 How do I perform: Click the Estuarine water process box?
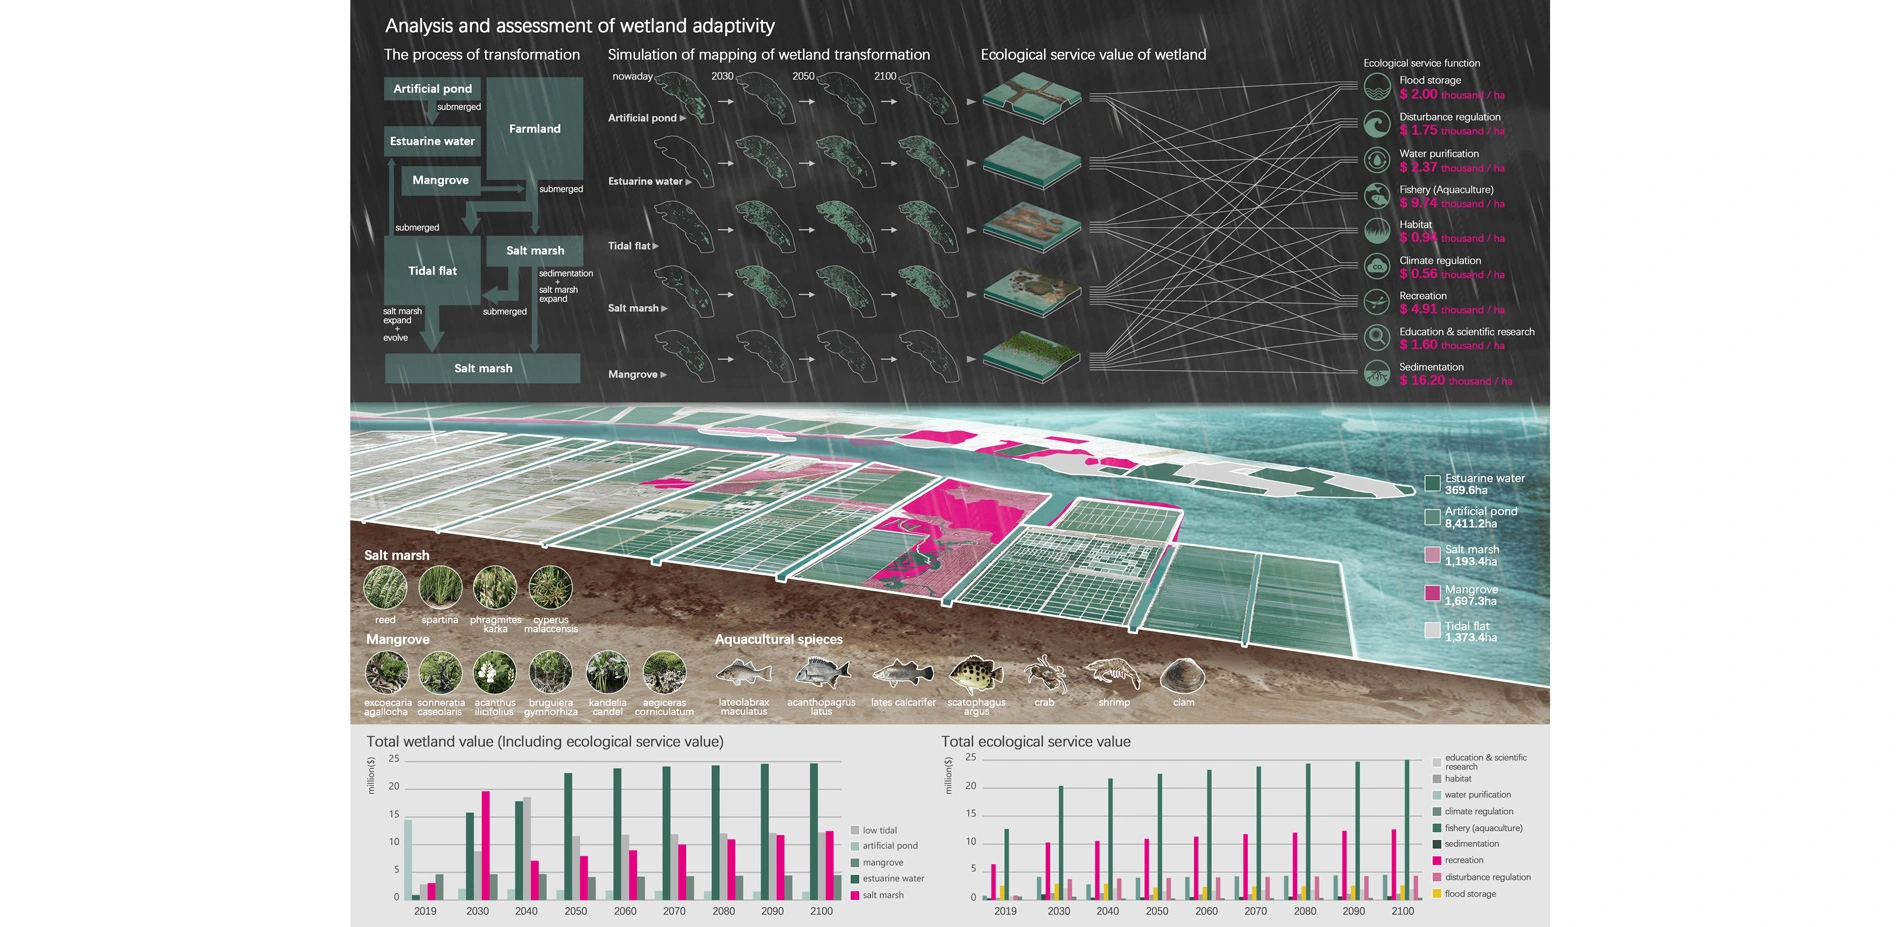(x=432, y=141)
